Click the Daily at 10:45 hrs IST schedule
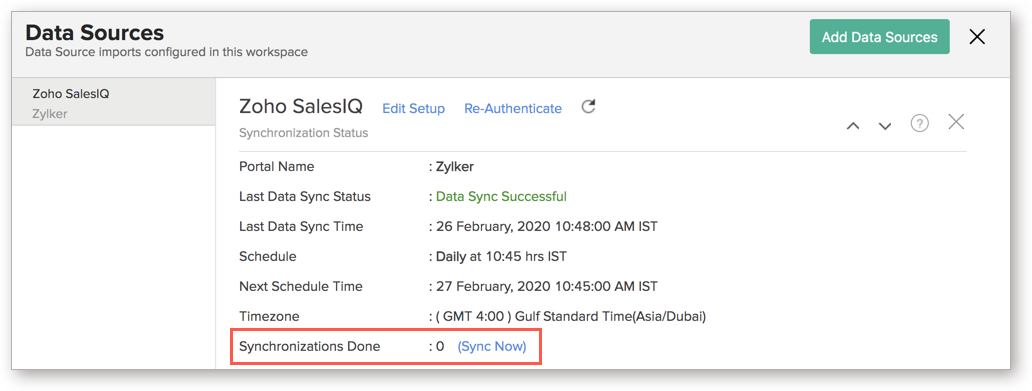 [501, 256]
